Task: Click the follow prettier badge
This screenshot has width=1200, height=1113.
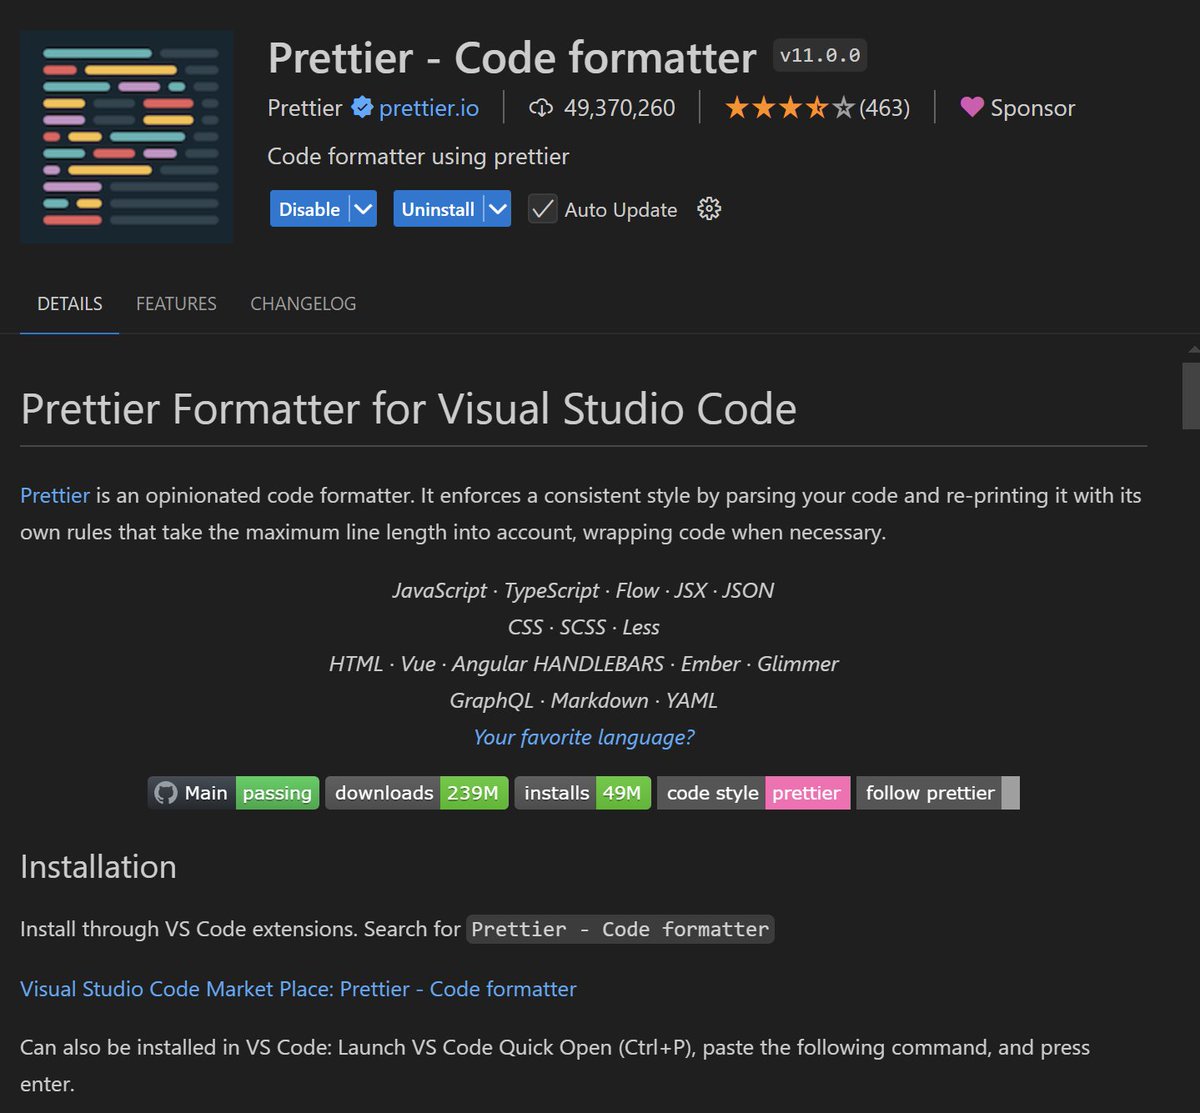Action: (938, 793)
